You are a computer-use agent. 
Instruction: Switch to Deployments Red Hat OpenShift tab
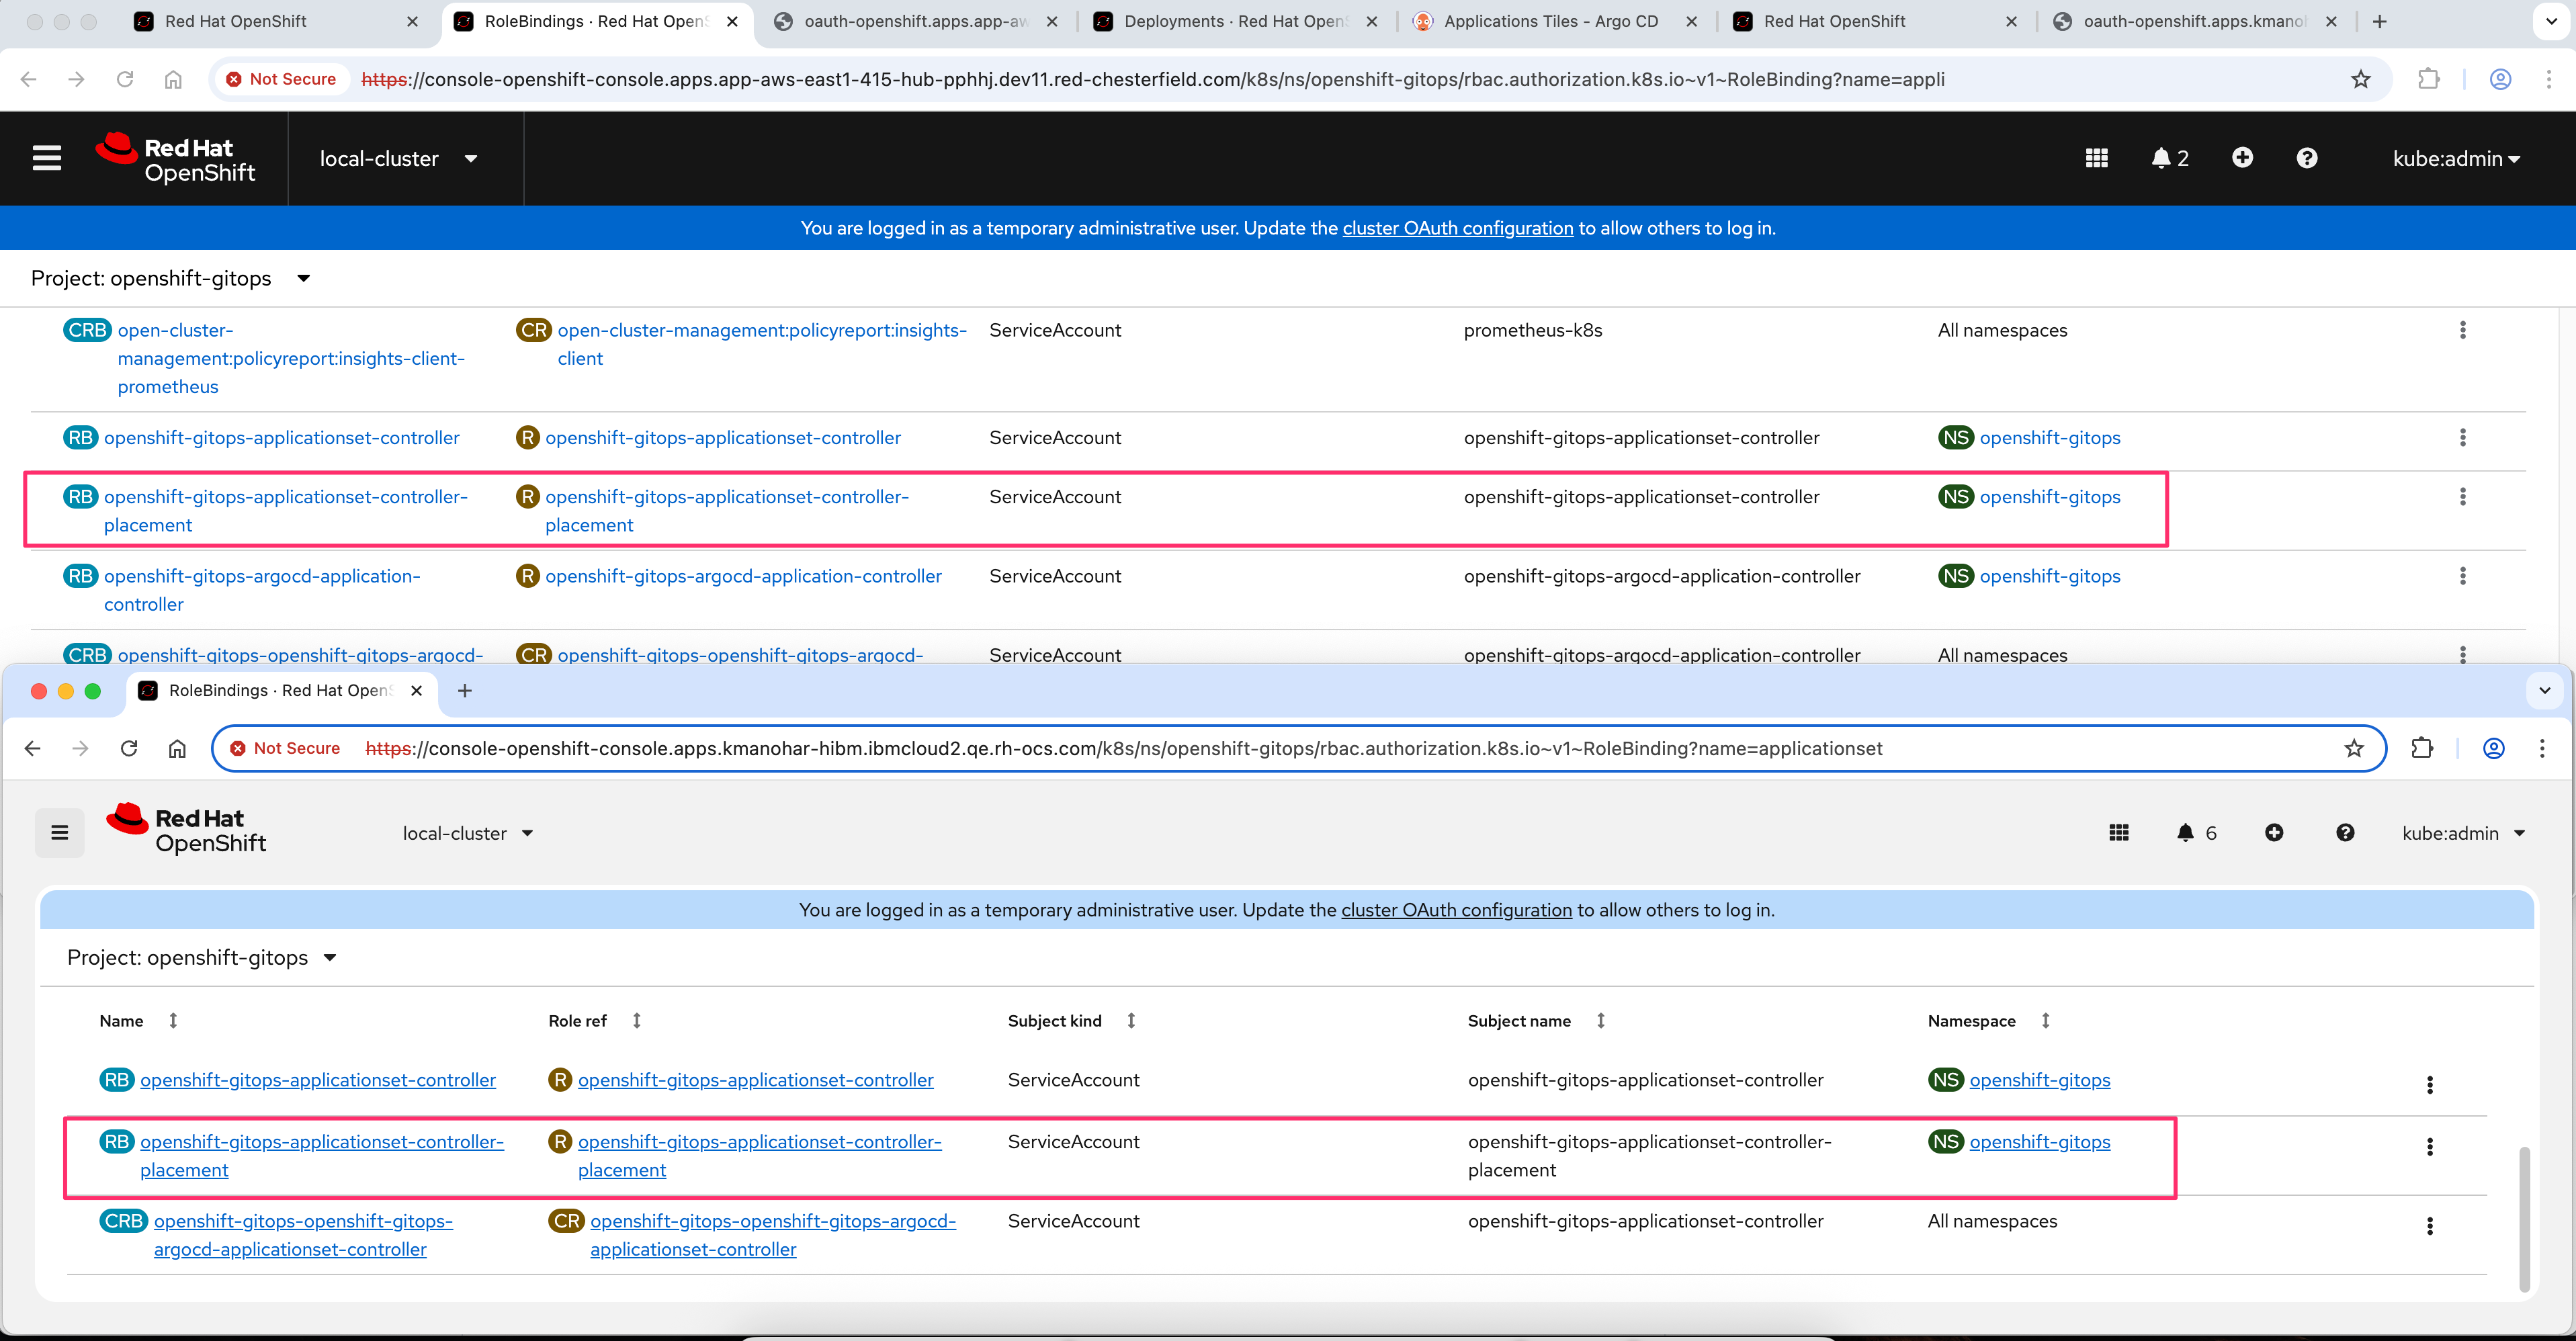(x=1234, y=21)
